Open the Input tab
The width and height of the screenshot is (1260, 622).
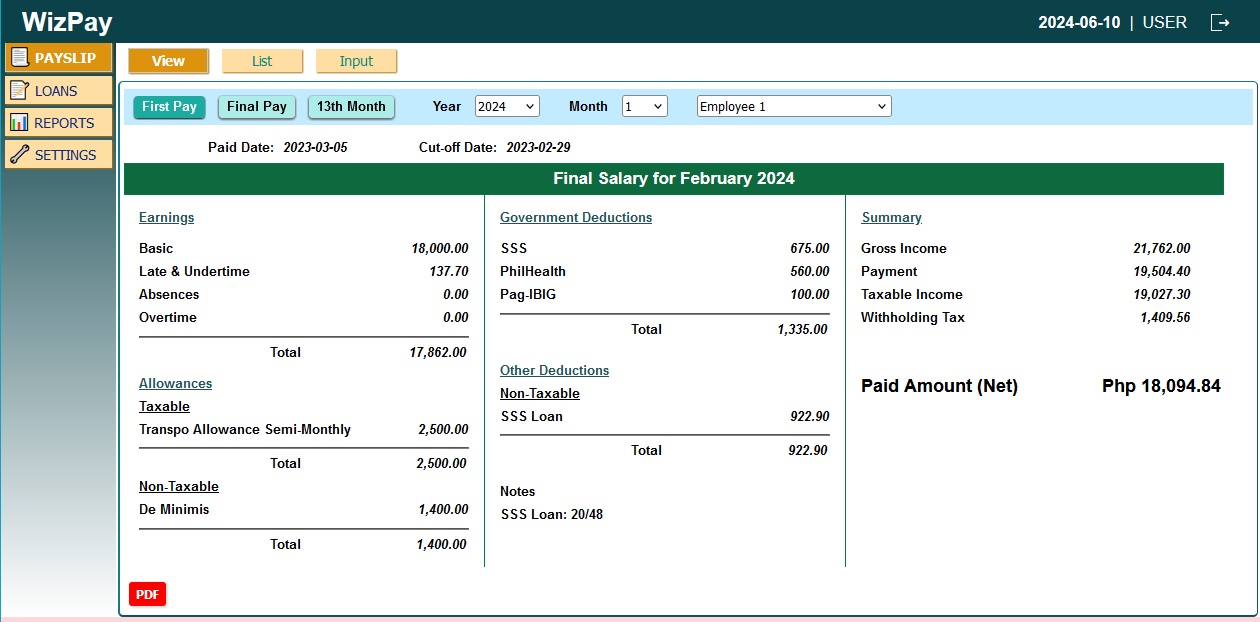356,61
